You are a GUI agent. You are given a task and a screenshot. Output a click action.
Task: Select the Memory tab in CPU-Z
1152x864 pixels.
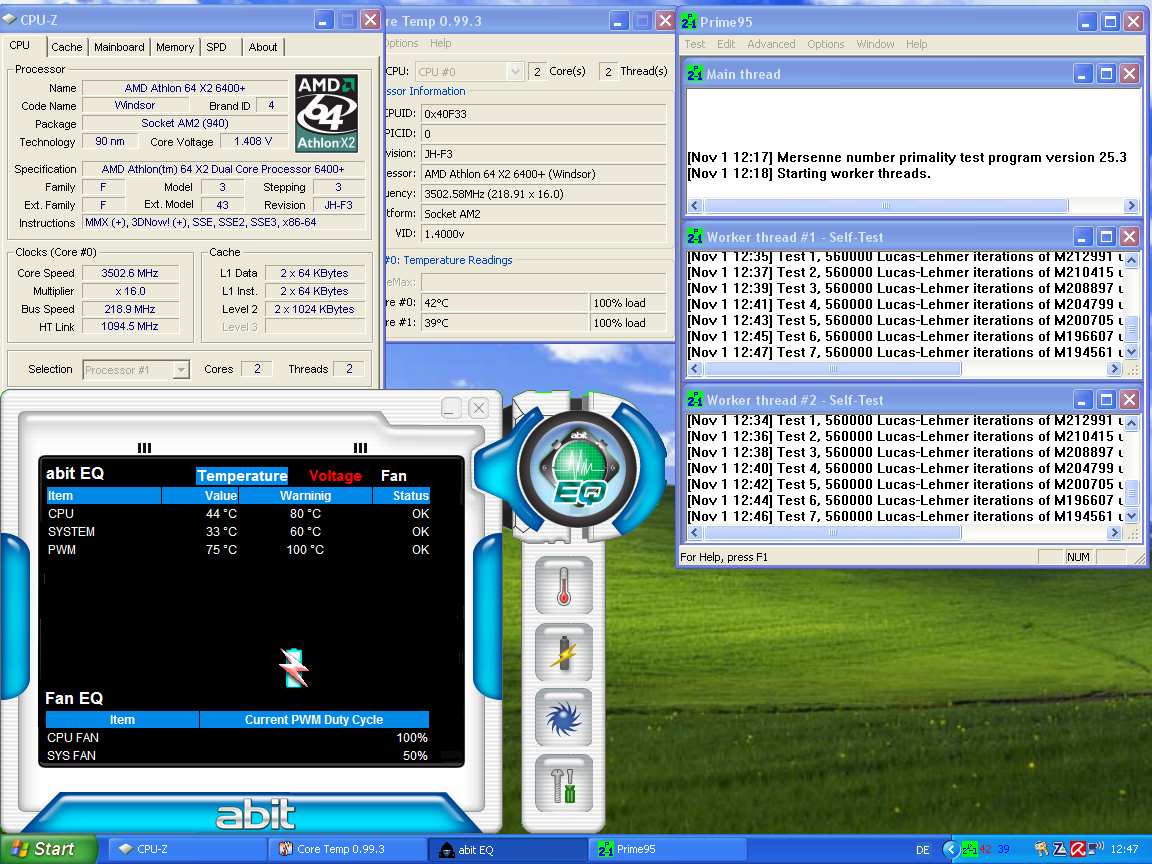click(x=175, y=47)
